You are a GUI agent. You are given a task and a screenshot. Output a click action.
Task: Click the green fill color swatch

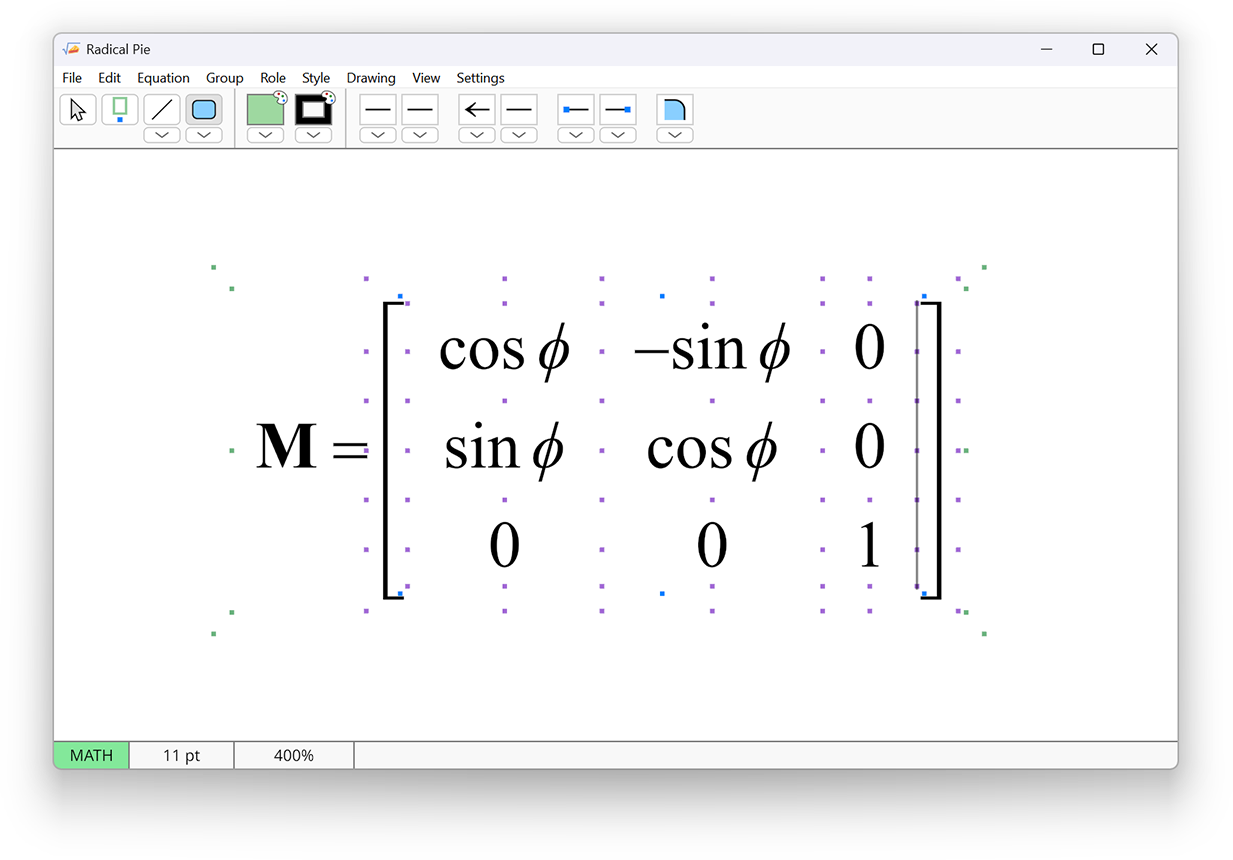click(264, 109)
